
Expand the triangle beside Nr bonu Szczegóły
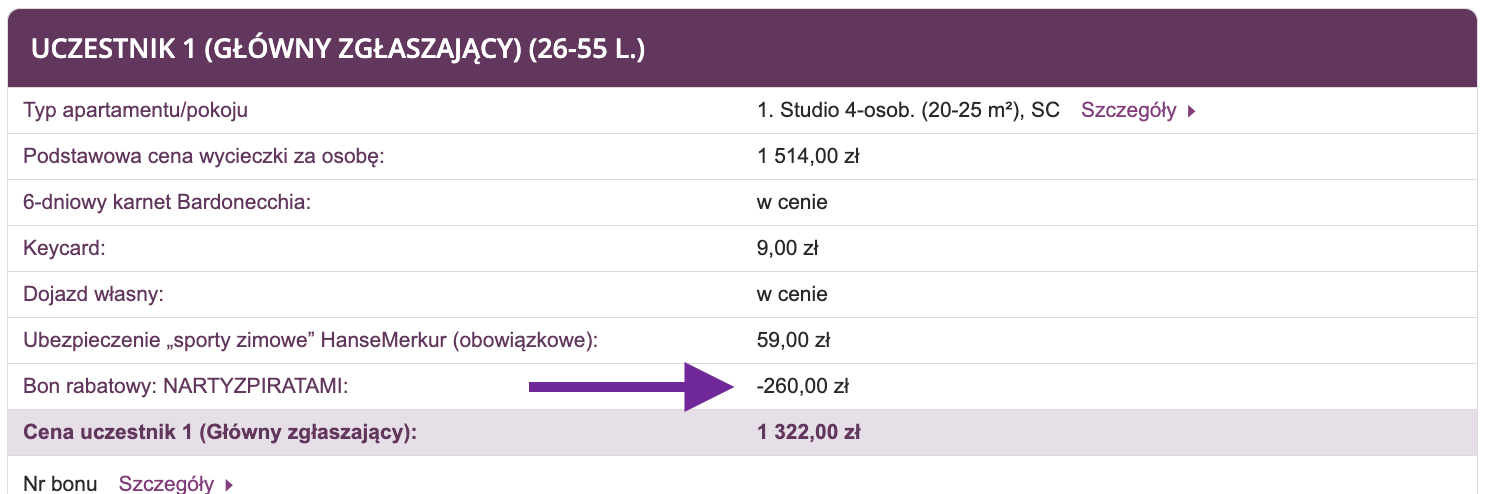pyautogui.click(x=229, y=486)
